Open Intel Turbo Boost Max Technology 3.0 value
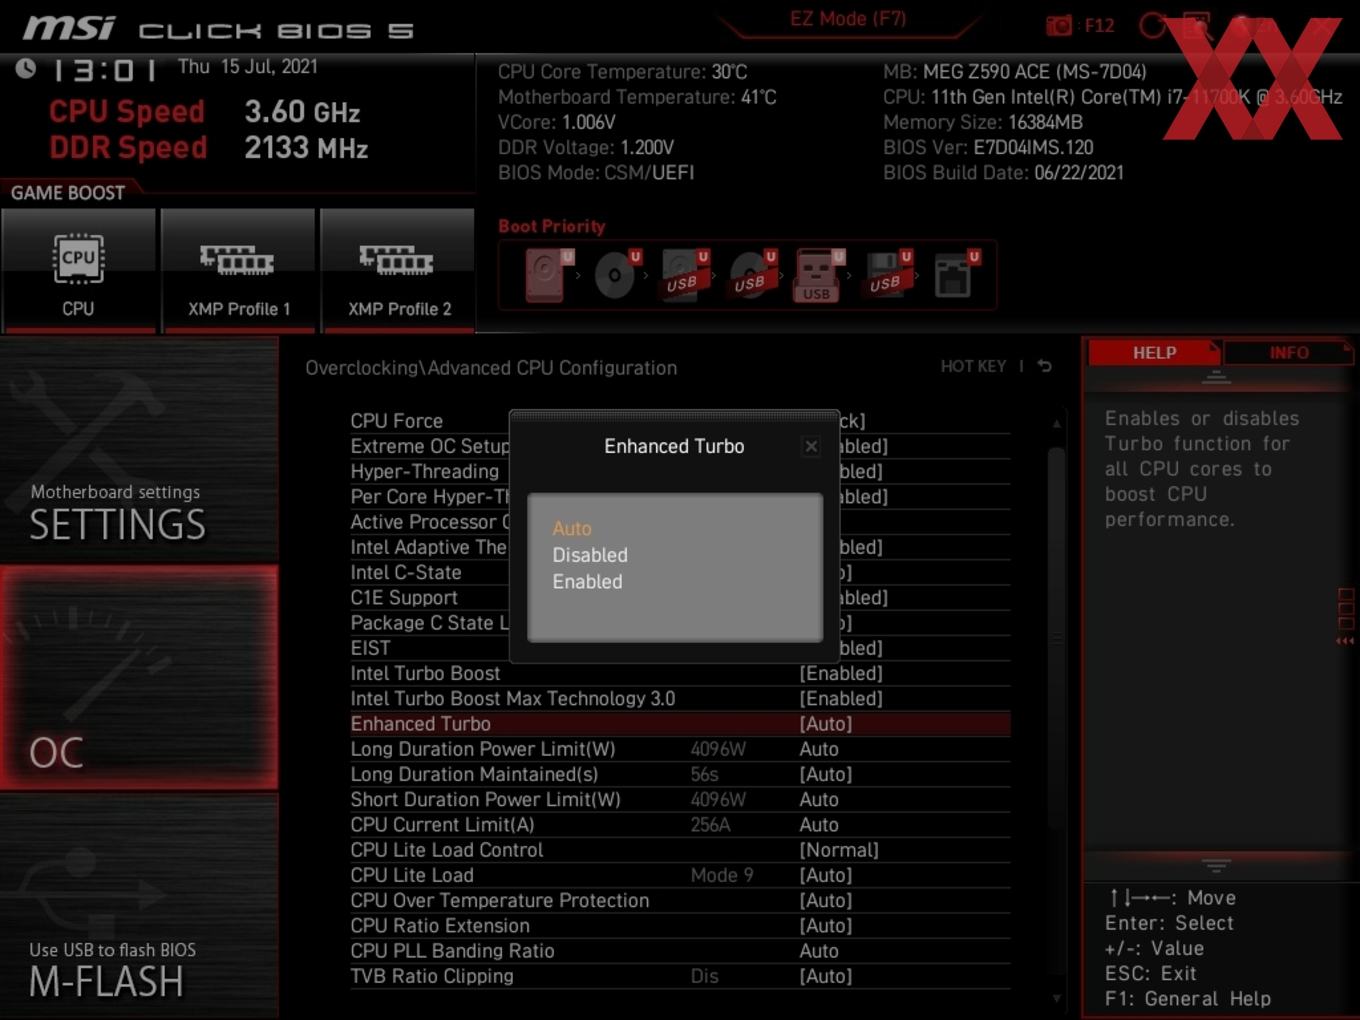Screen dimensions: 1360x1020 click(x=841, y=699)
